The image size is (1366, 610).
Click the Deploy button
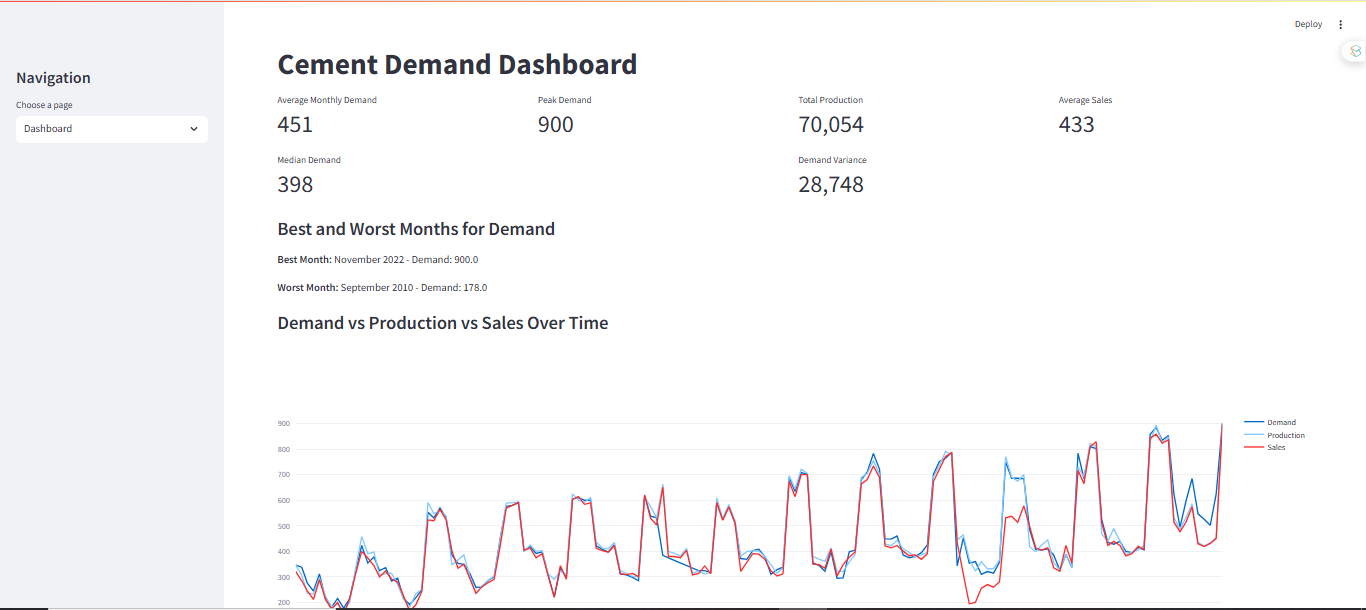click(1308, 24)
